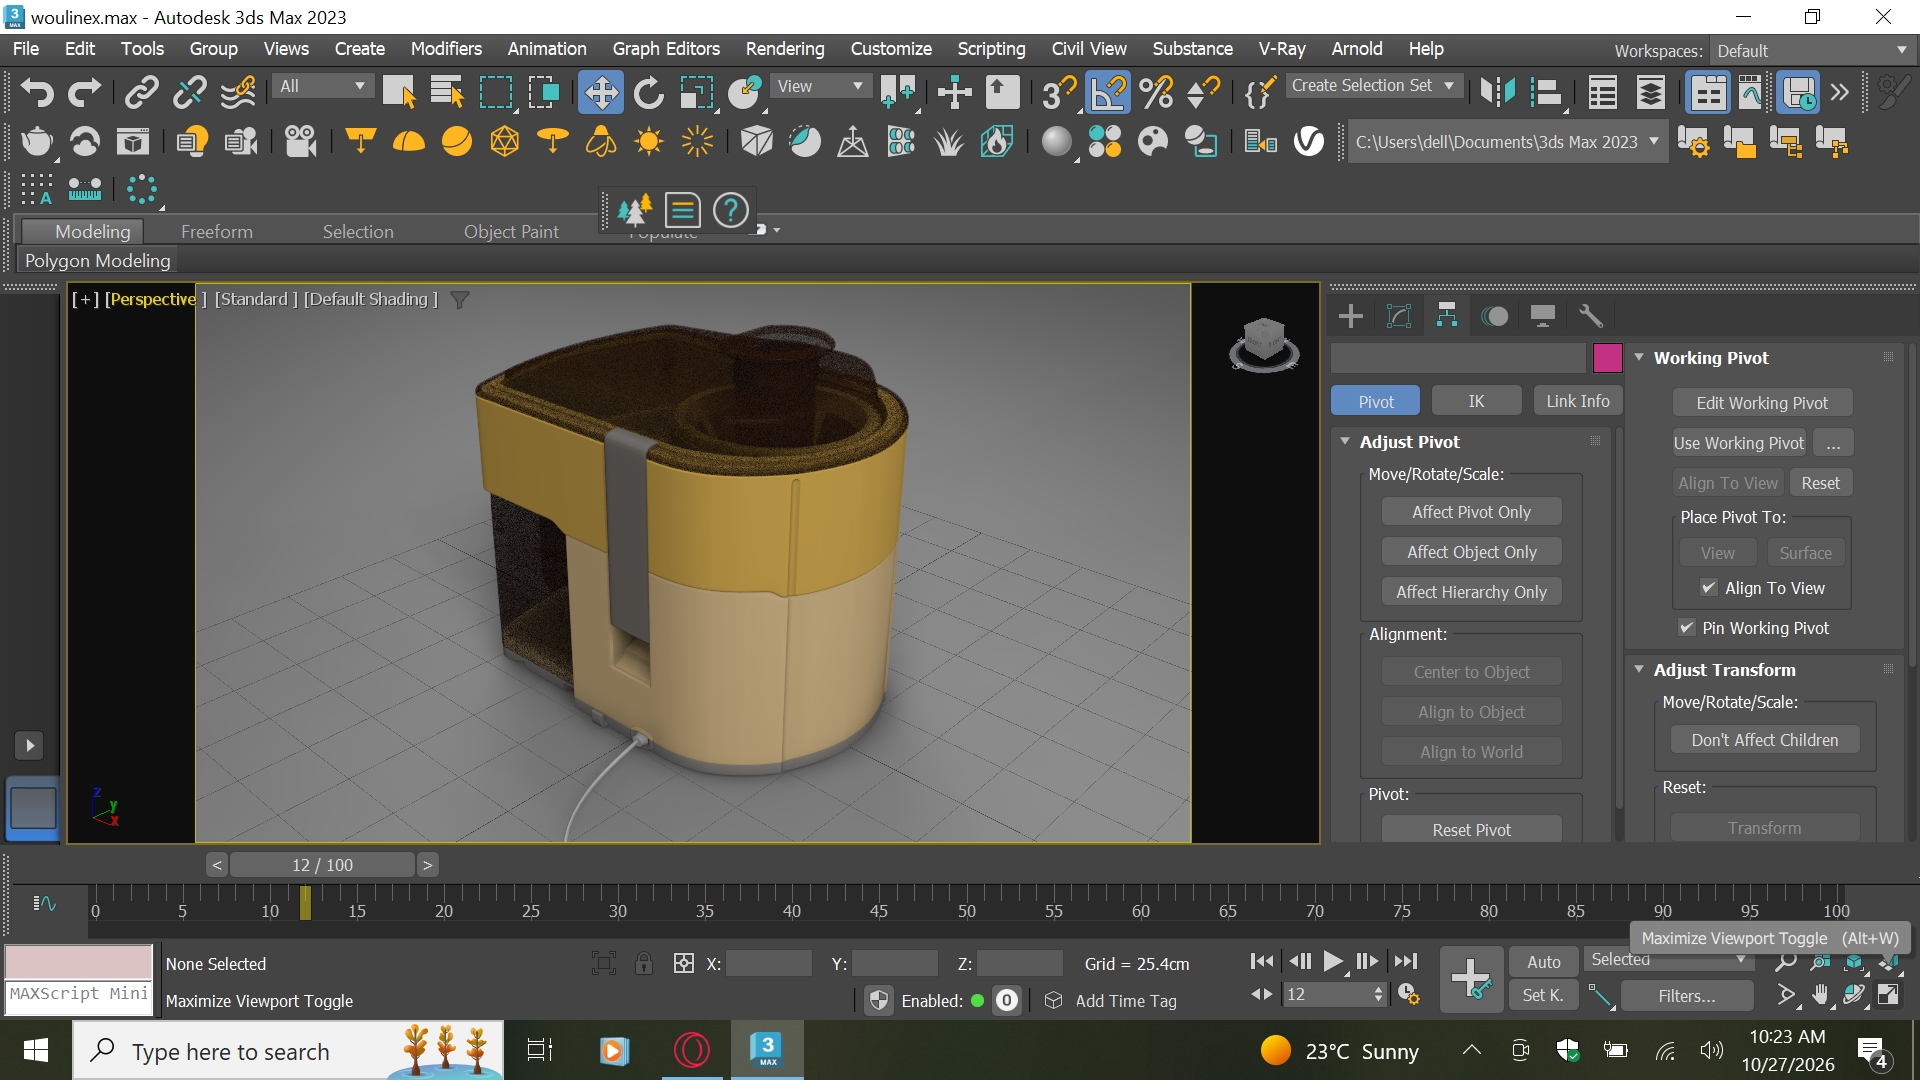Open the Time Configuration icon
This screenshot has height=1080, width=1920.
click(1408, 994)
